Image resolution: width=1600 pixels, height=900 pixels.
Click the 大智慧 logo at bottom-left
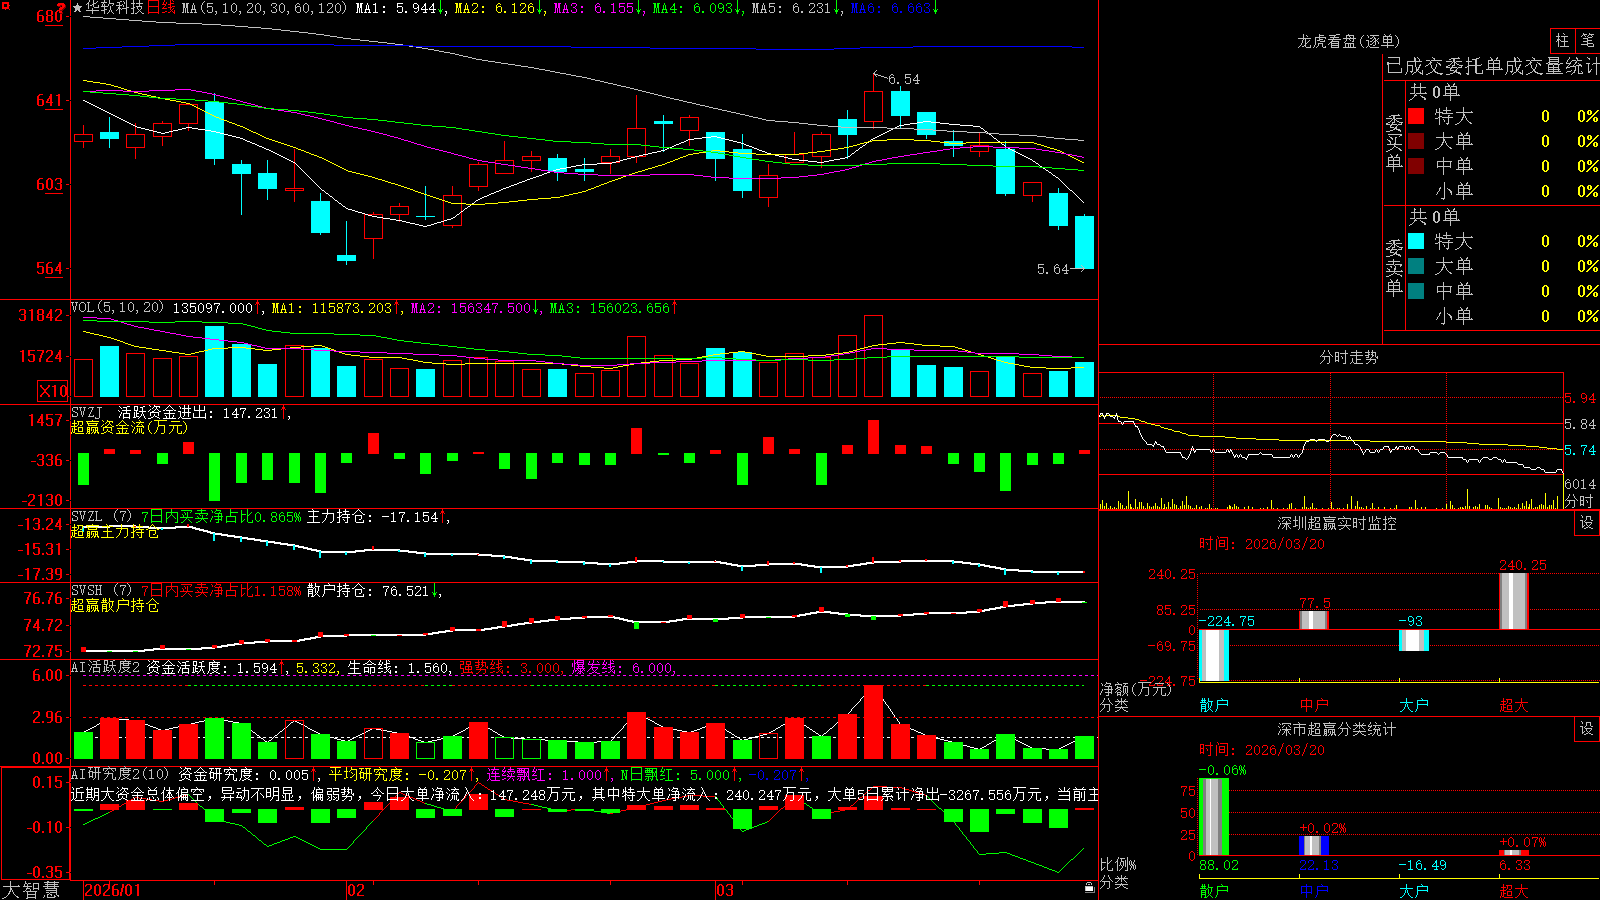point(31,890)
